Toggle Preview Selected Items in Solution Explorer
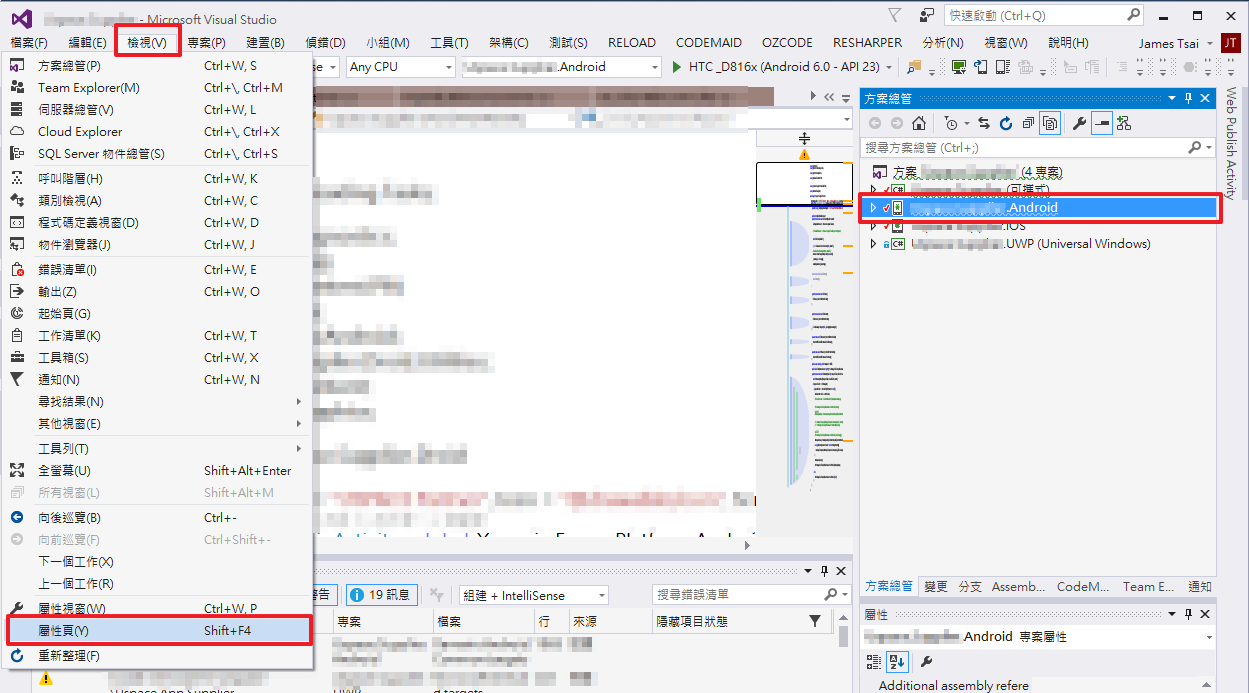 point(1102,123)
